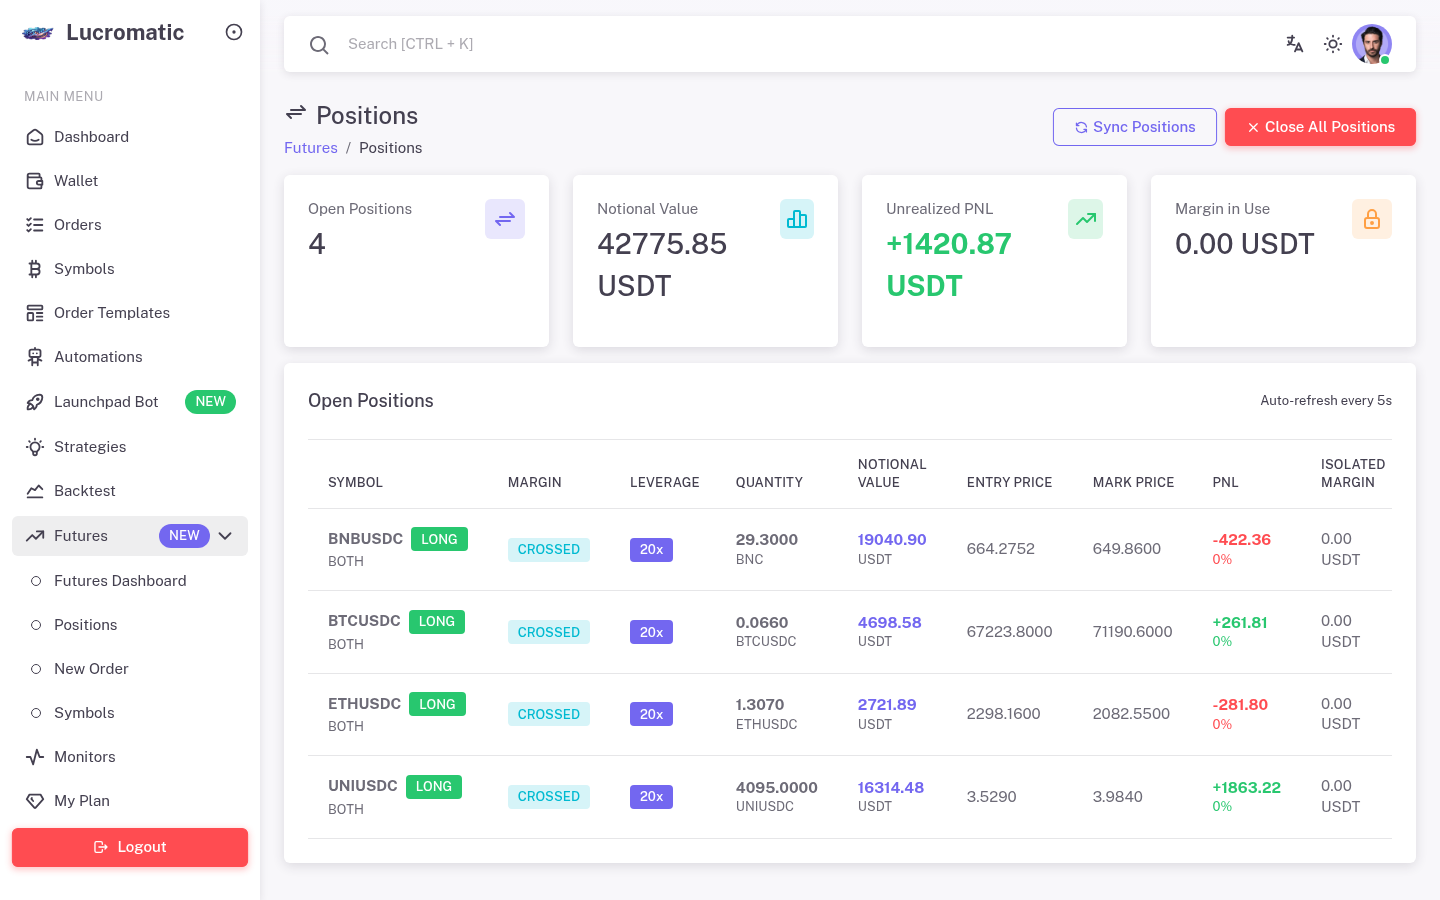The height and width of the screenshot is (900, 1440).
Task: Open the Orders icon in sidebar
Action: click(34, 224)
